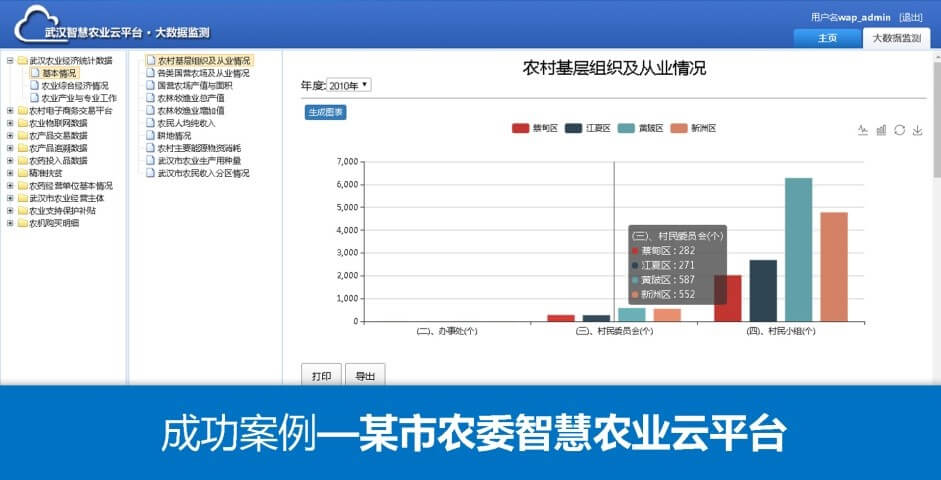Viewport: 941px width, 480px height.
Task: Open the 农民人均纯收入 report item
Action: click(186, 123)
